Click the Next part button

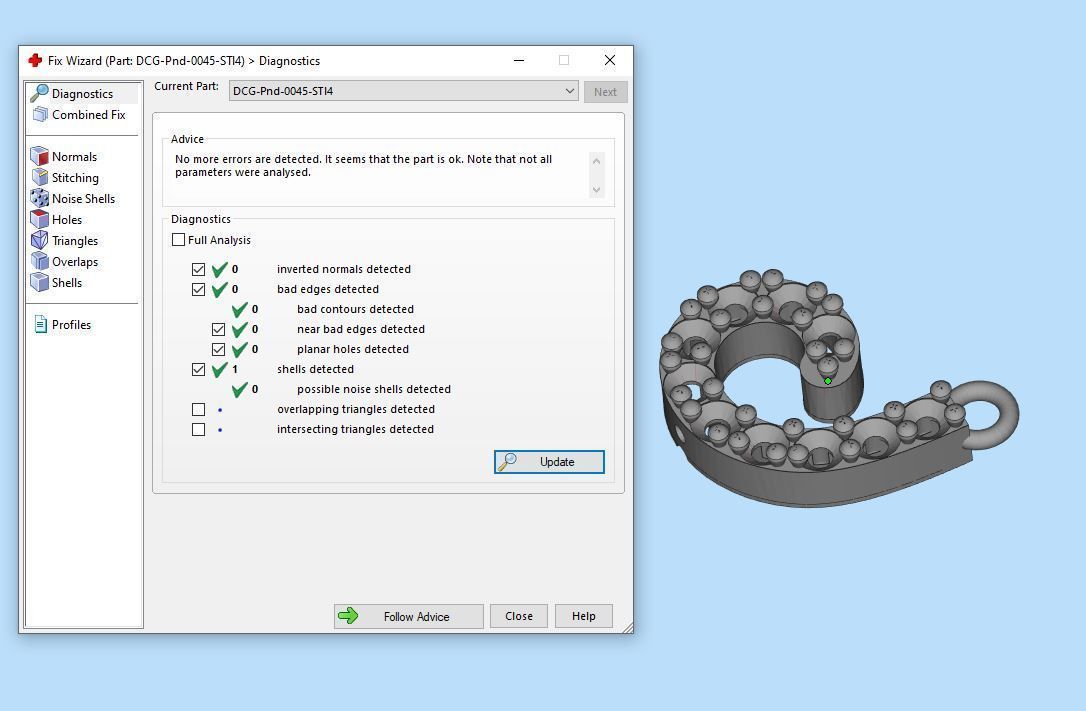(605, 91)
